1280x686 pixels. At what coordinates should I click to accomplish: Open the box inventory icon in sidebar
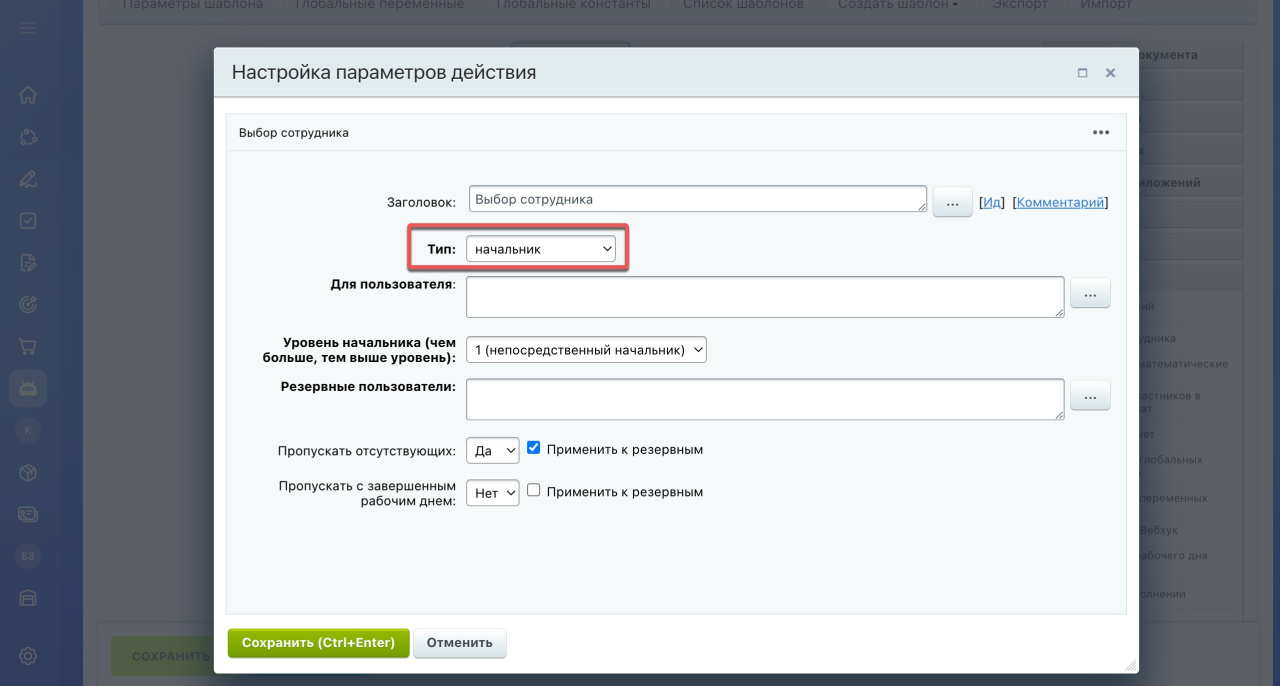click(x=28, y=472)
